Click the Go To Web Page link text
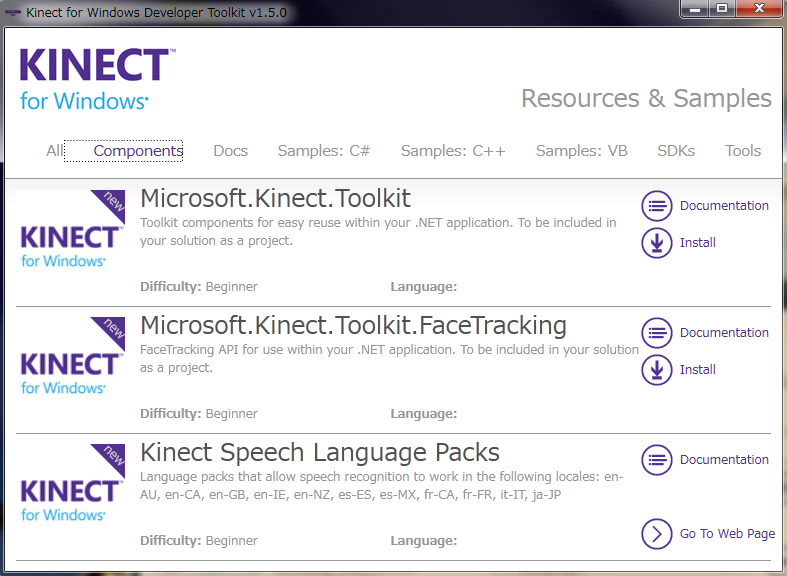 [x=727, y=534]
